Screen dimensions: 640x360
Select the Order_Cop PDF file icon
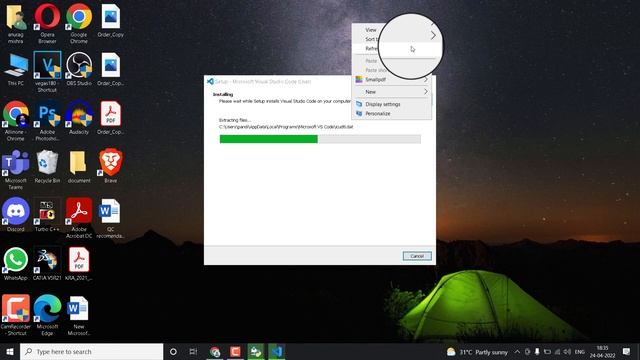tap(111, 118)
